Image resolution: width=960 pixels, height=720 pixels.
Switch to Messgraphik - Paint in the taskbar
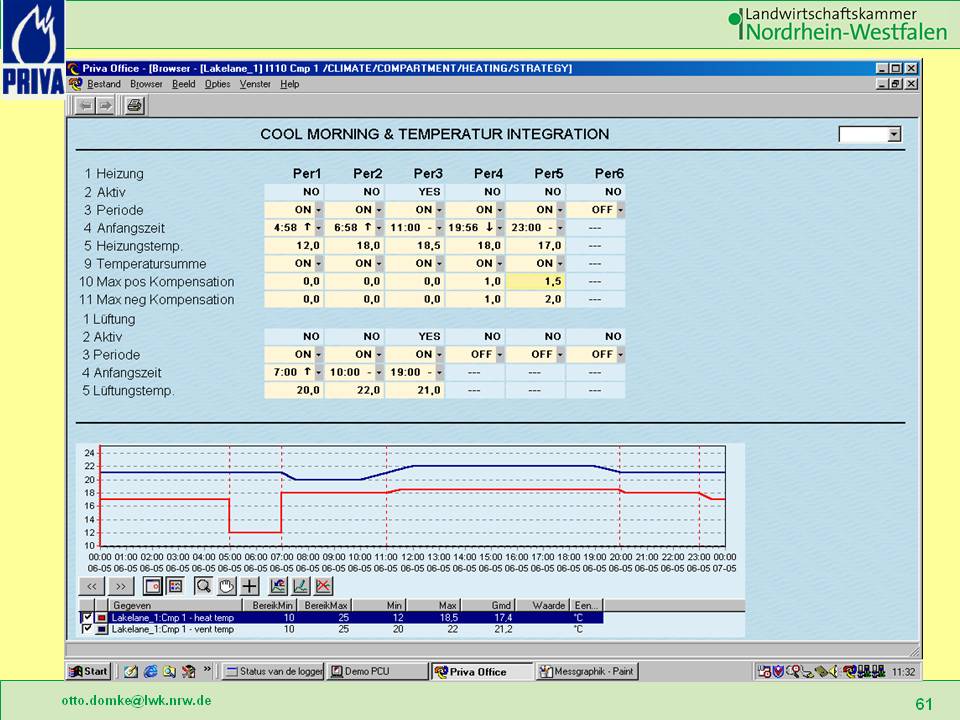click(587, 671)
